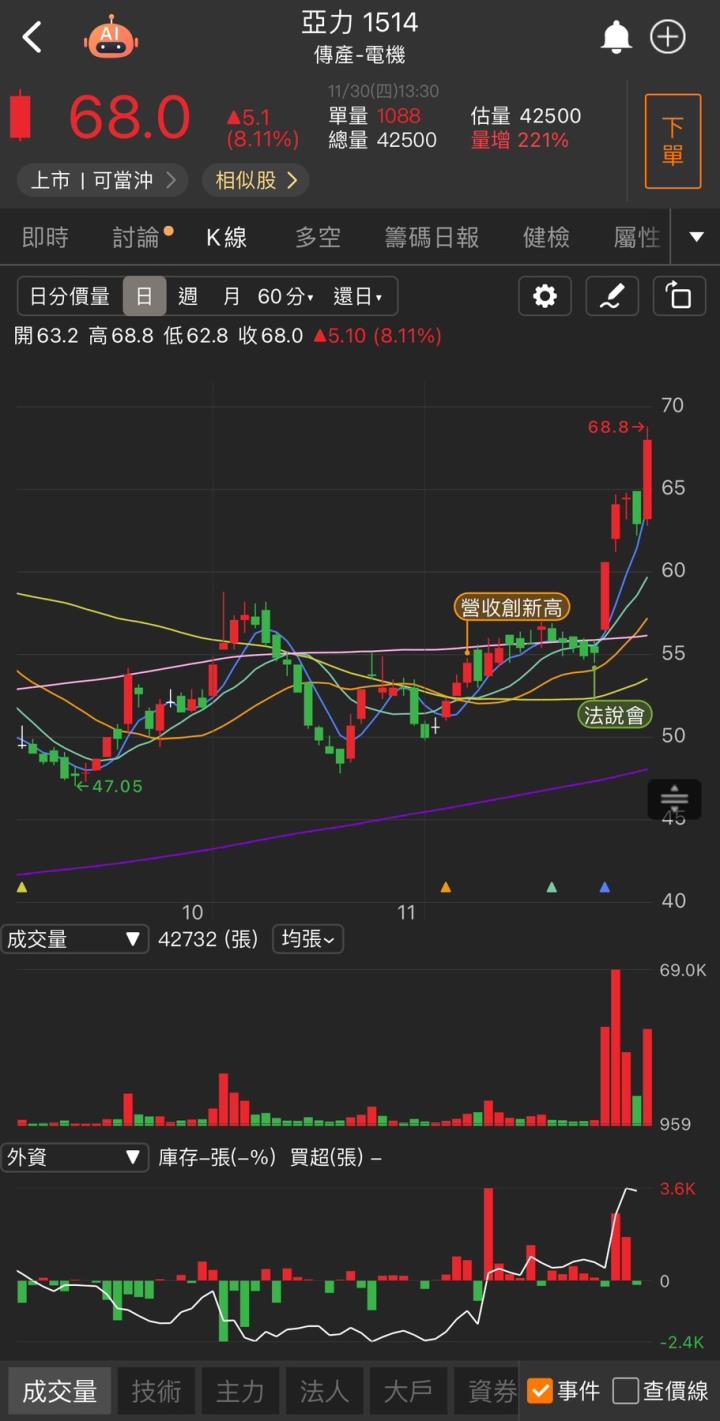Expand the 均張 volume average dropdown
The height and width of the screenshot is (1421, 720).
(307, 939)
